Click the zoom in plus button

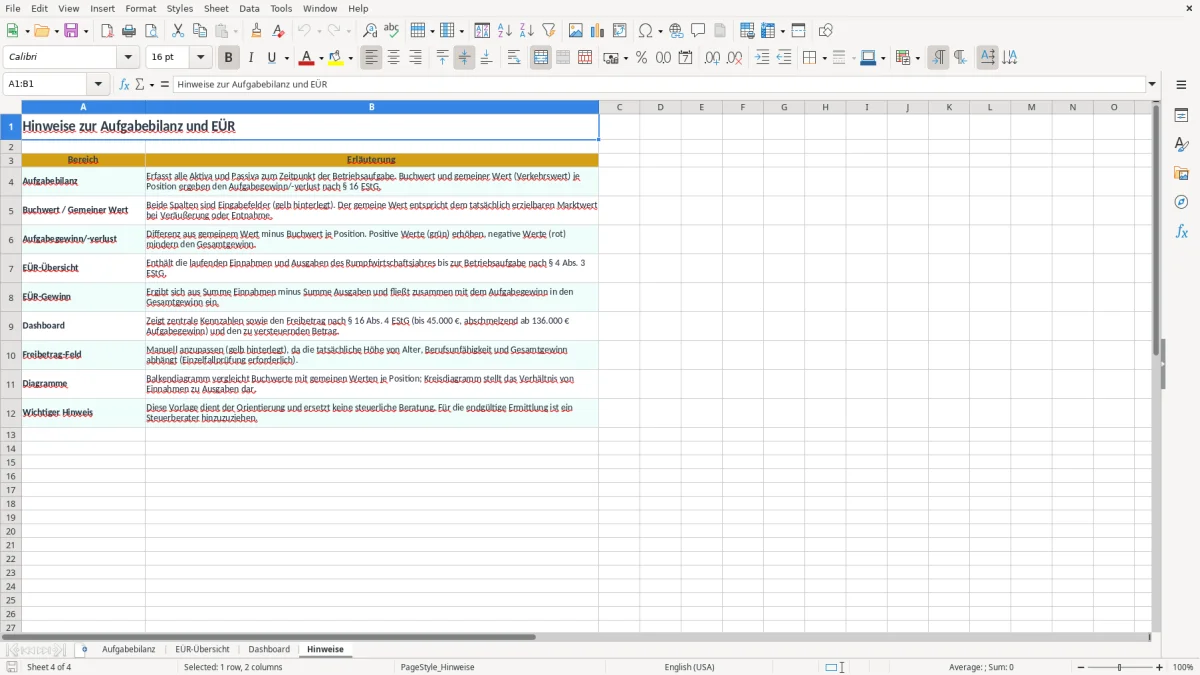1160,667
